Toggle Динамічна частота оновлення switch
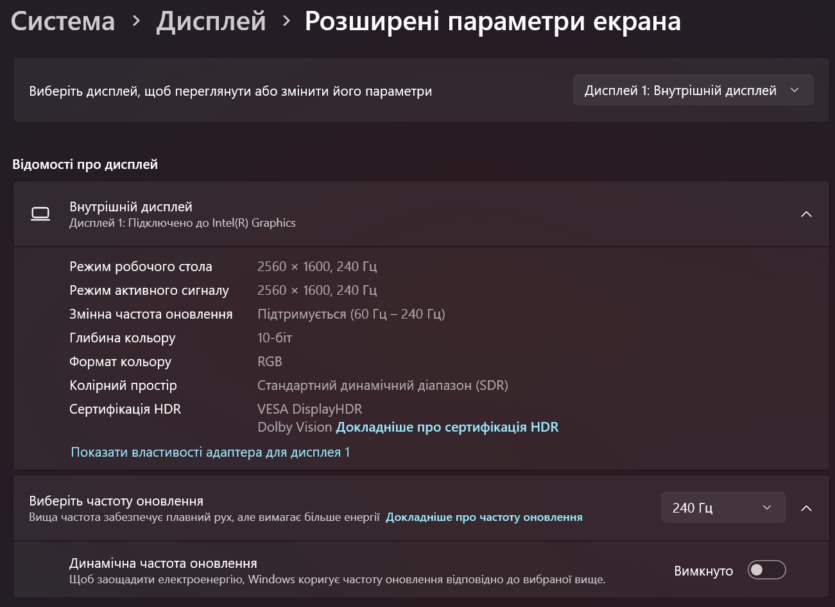Screen dimensions: 835x607 [x=766, y=570]
